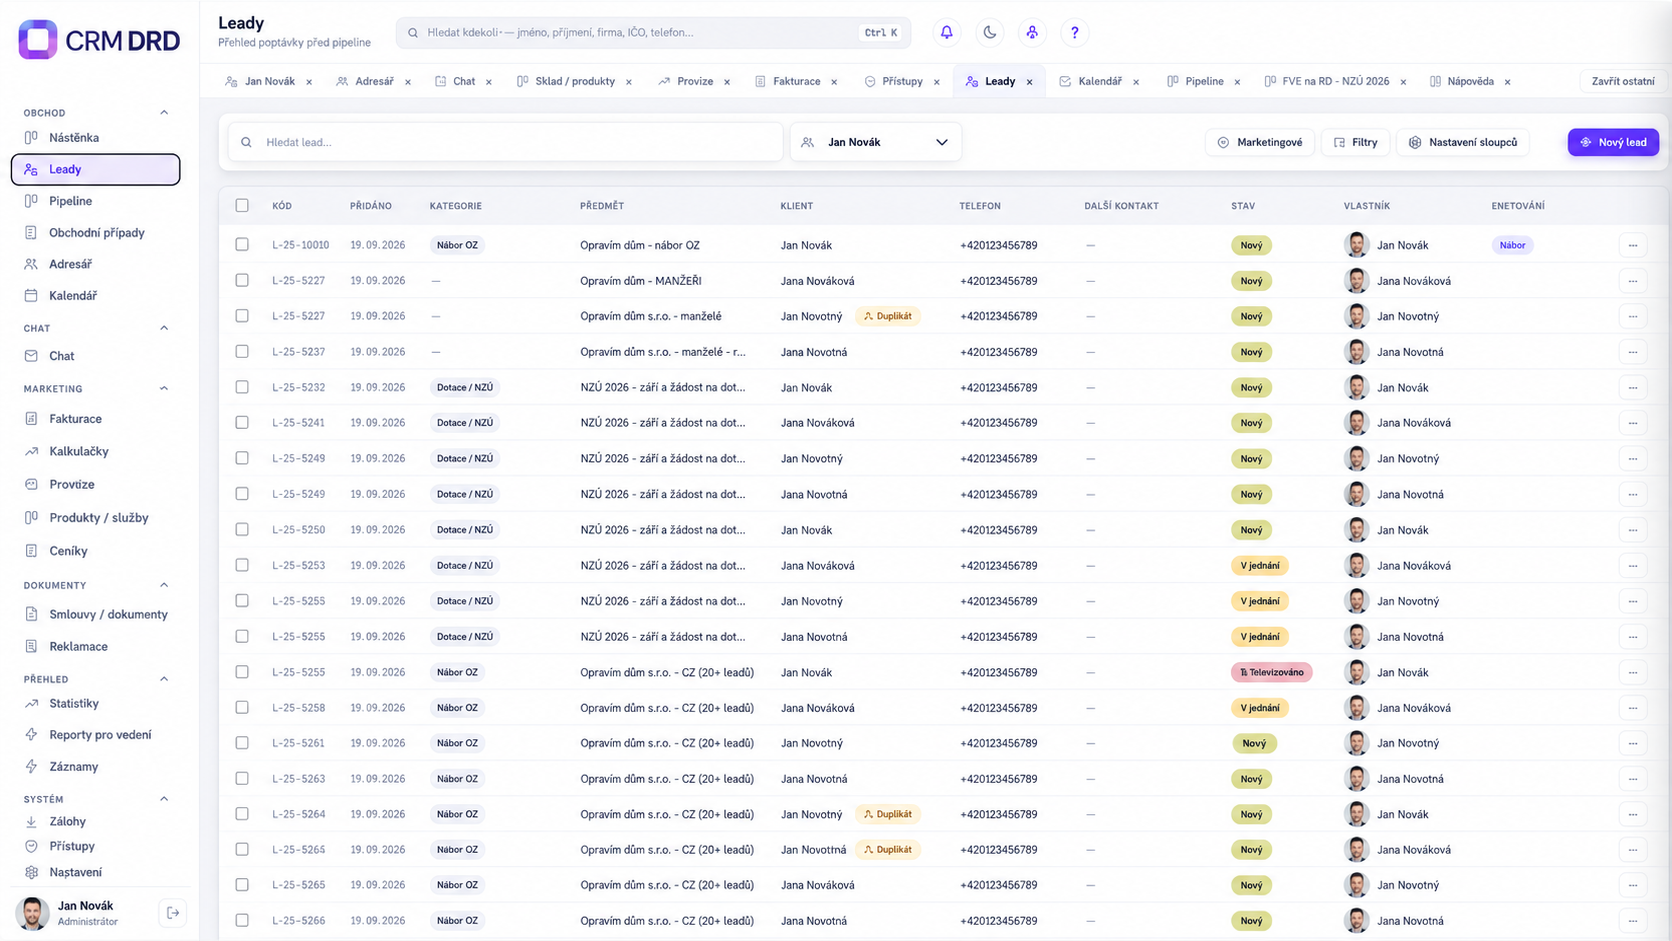Close the Fakturace tab

pos(834,82)
